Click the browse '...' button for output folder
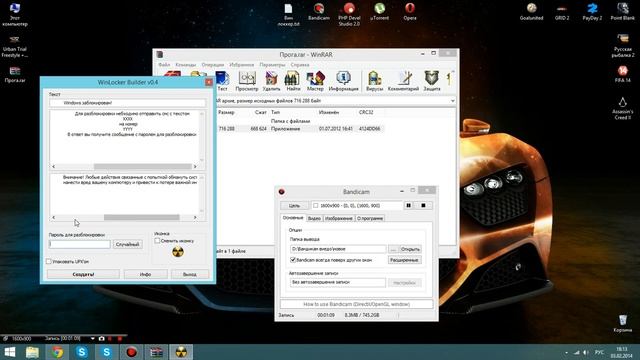Screen dimensions: 640x360 [x=393, y=249]
